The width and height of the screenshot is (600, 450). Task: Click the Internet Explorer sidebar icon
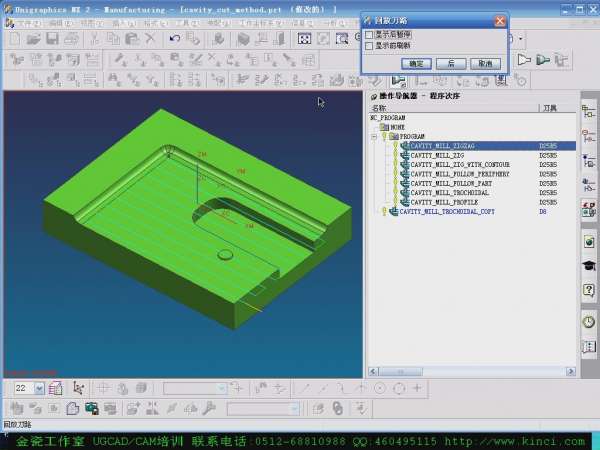(x=590, y=241)
